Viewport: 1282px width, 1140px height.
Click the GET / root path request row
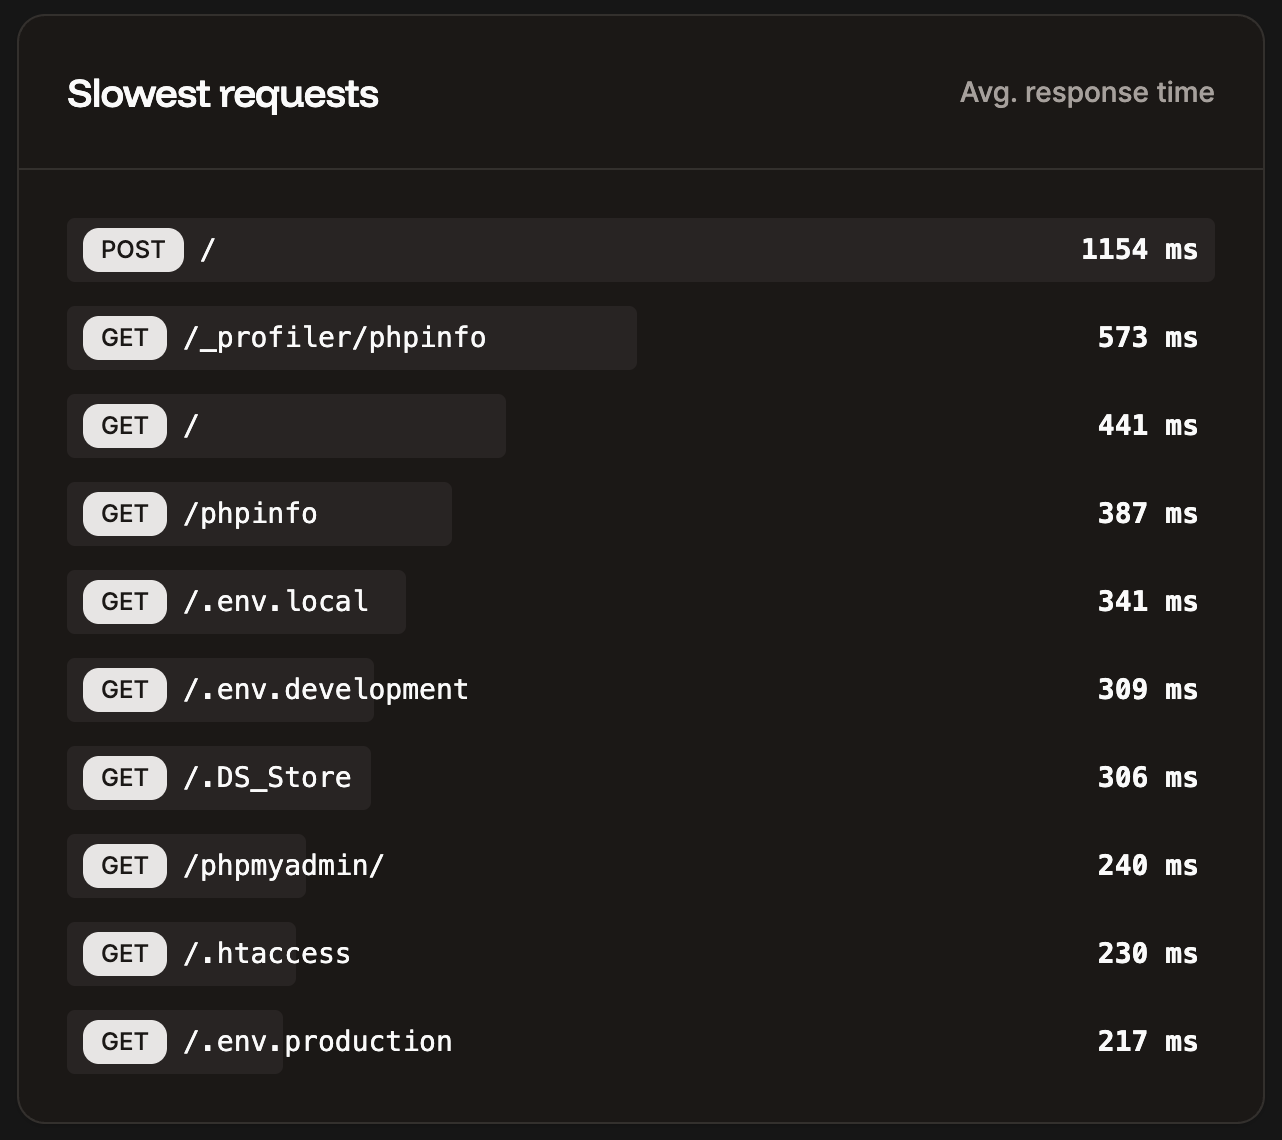click(x=286, y=425)
